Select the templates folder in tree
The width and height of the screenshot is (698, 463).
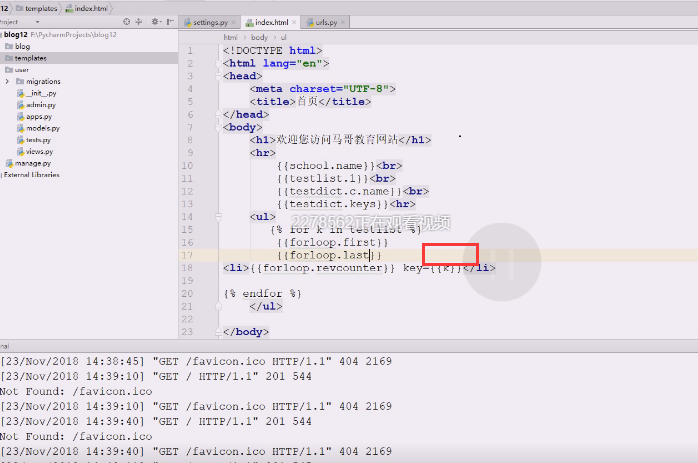[x=30, y=58]
